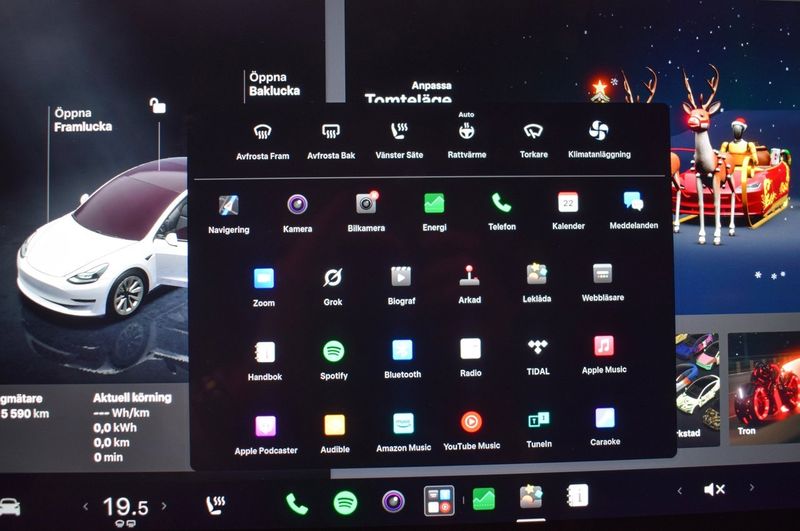Activate wipers (Torkare) control
This screenshot has height=531, width=800.
533,139
